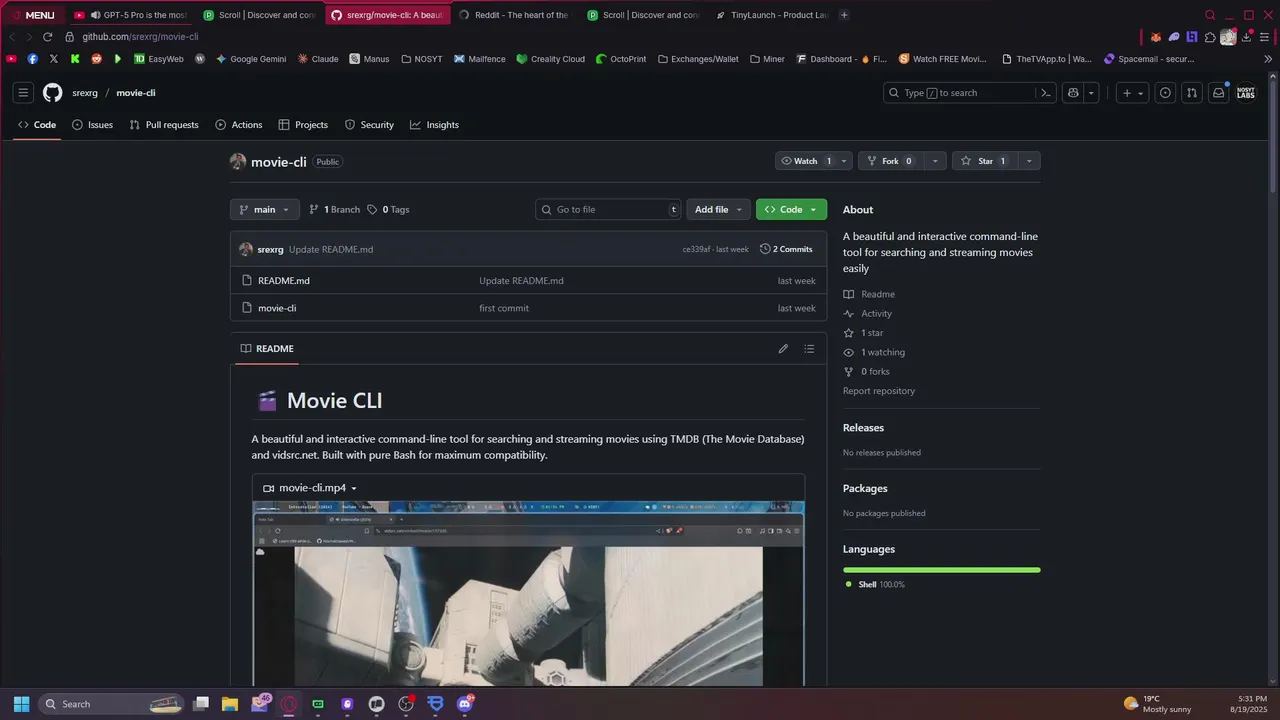Open new browser tab plus

click(x=844, y=15)
